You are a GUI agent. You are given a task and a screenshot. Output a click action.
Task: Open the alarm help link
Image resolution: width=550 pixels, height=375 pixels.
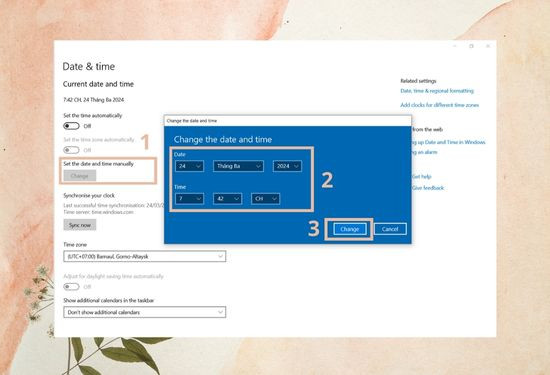point(424,152)
